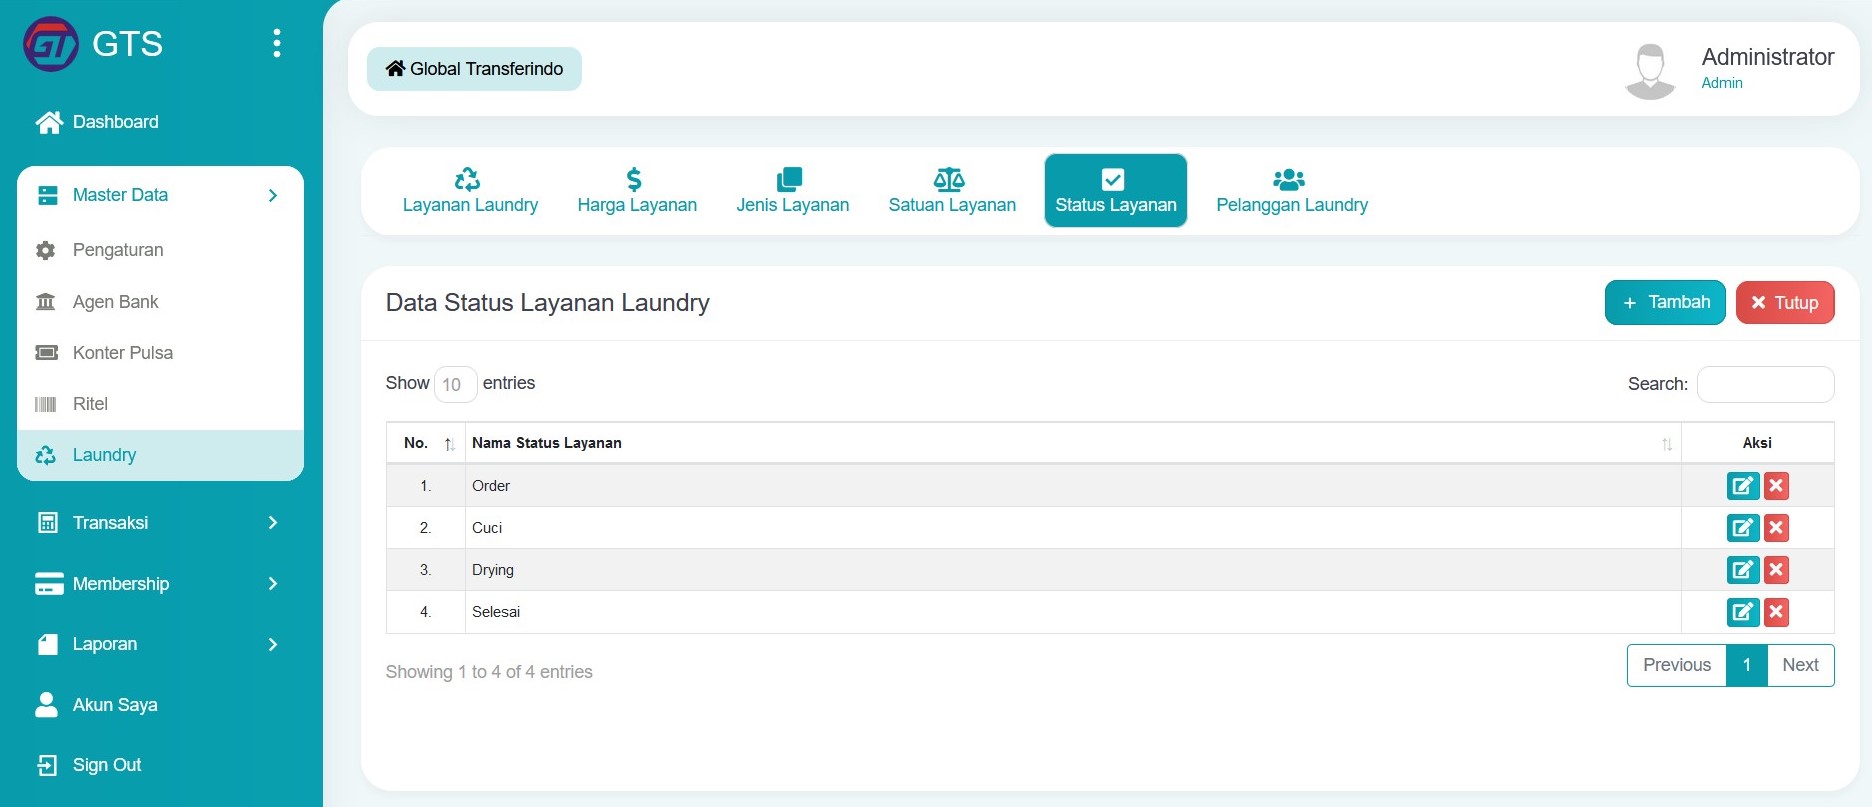This screenshot has height=807, width=1872.
Task: Delete the Cuci status row
Action: (1776, 528)
